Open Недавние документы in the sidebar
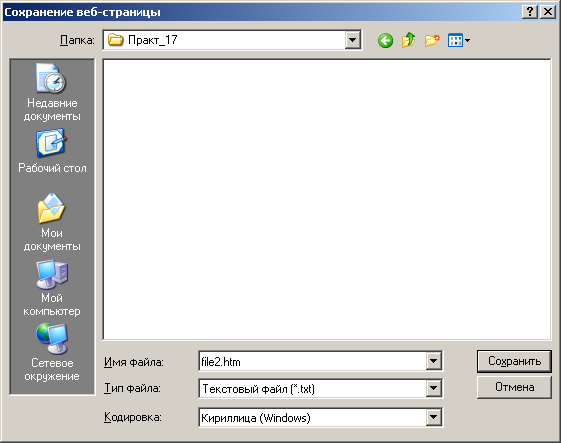Screen dimensions: 561x443 52,93
